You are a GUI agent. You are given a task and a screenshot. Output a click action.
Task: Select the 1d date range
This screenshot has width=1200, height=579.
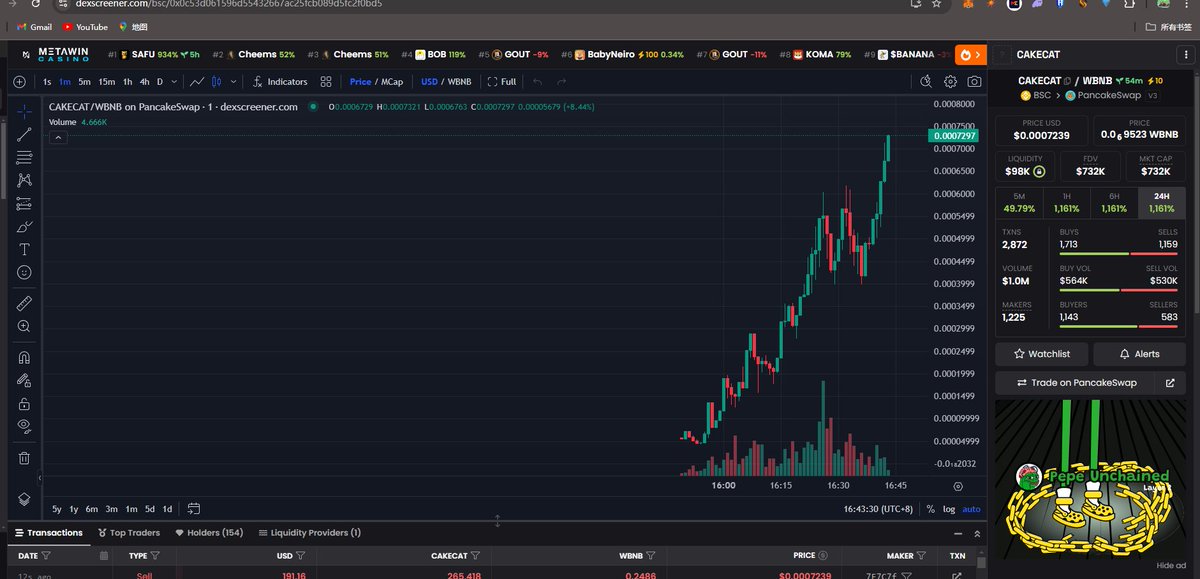click(167, 509)
